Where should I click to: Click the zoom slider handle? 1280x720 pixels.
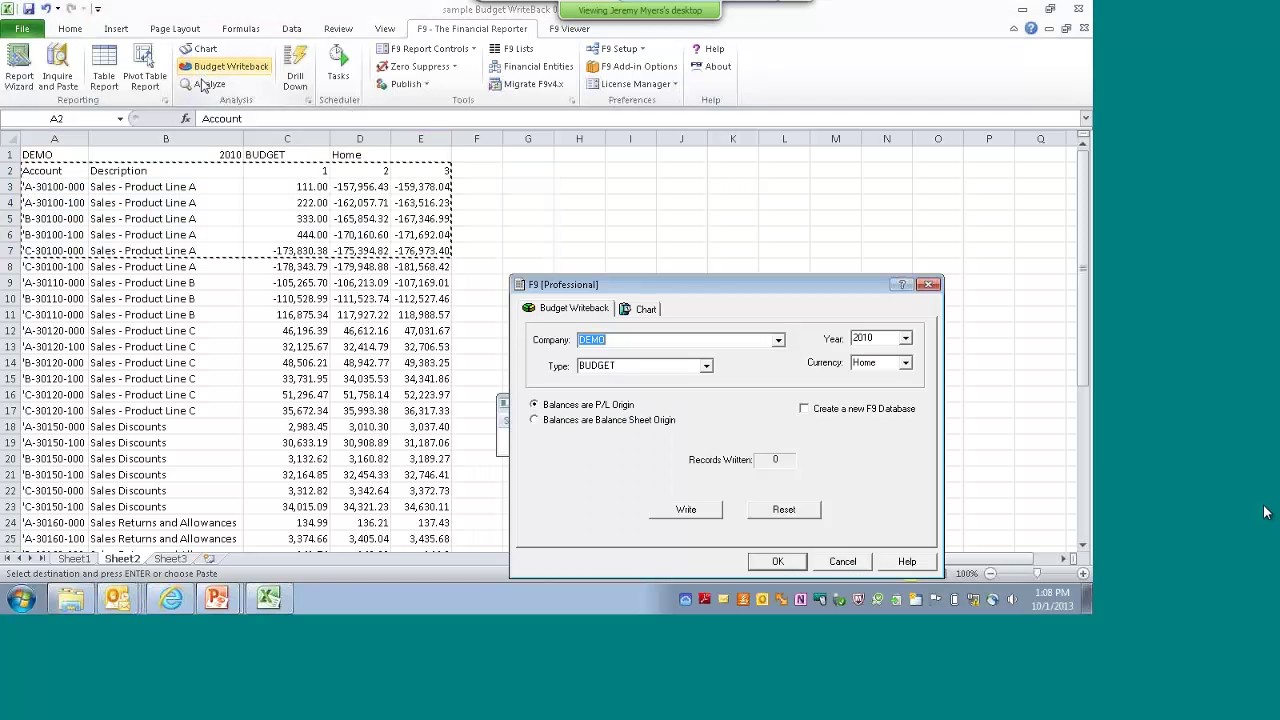tap(1036, 574)
